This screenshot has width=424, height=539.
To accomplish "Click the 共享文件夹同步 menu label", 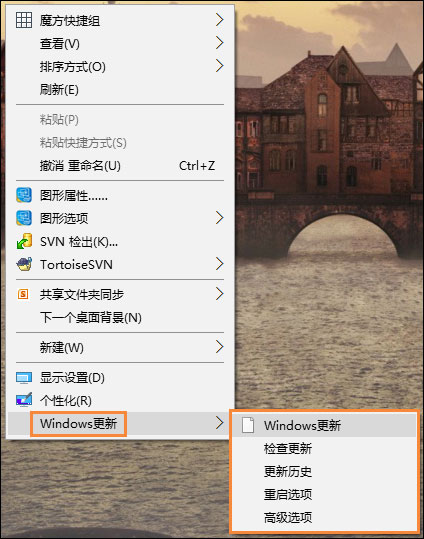I will coord(81,294).
